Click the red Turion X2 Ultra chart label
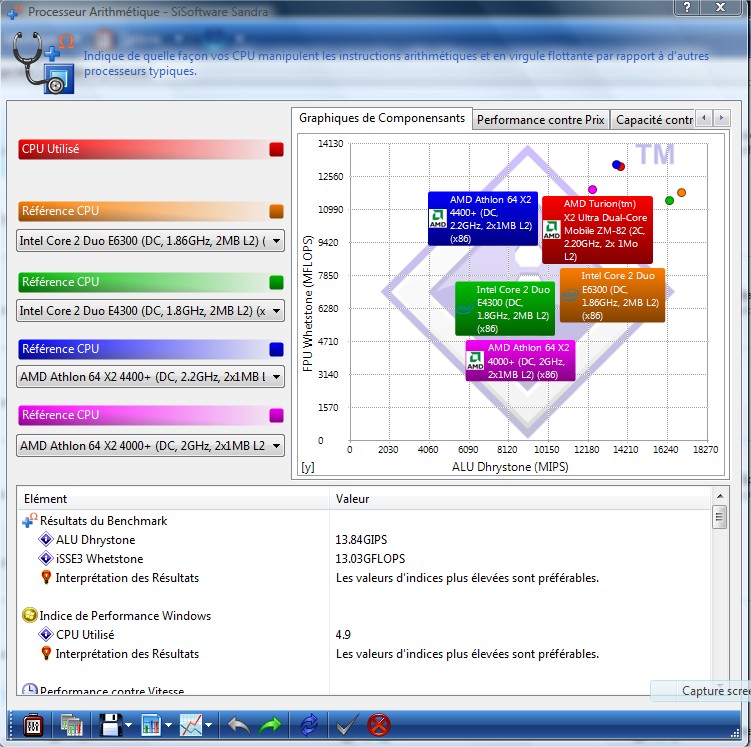The image size is (751, 747). coord(597,230)
